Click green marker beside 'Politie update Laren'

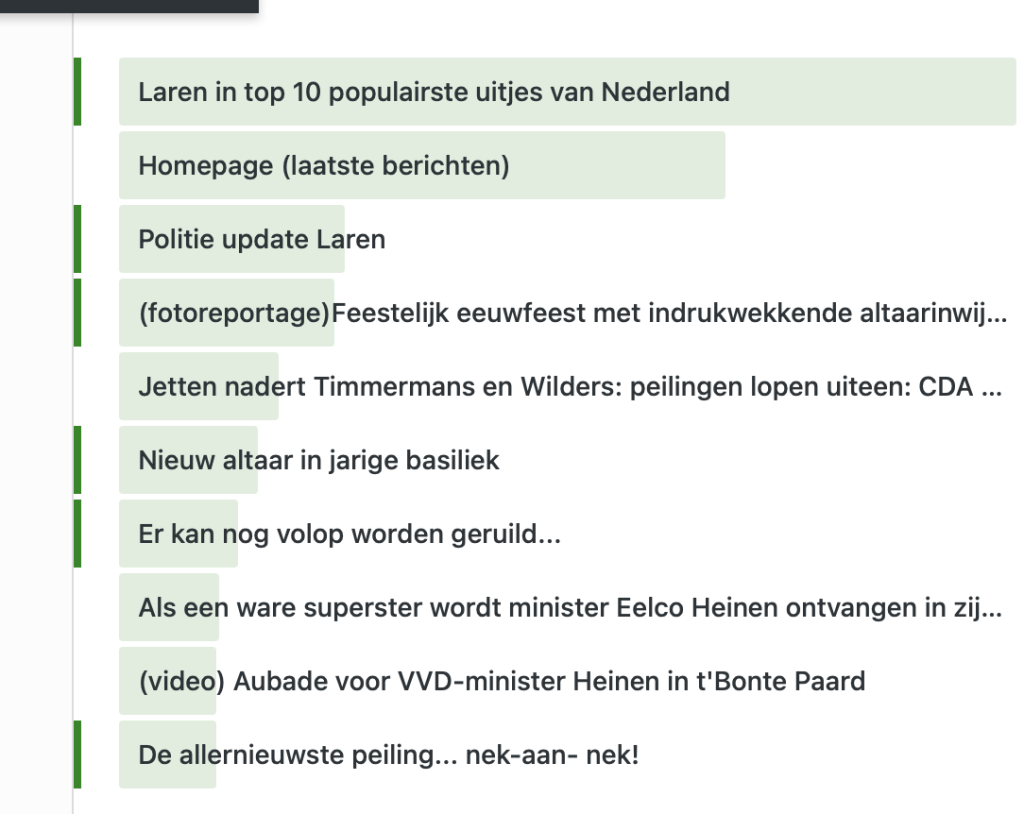point(78,240)
